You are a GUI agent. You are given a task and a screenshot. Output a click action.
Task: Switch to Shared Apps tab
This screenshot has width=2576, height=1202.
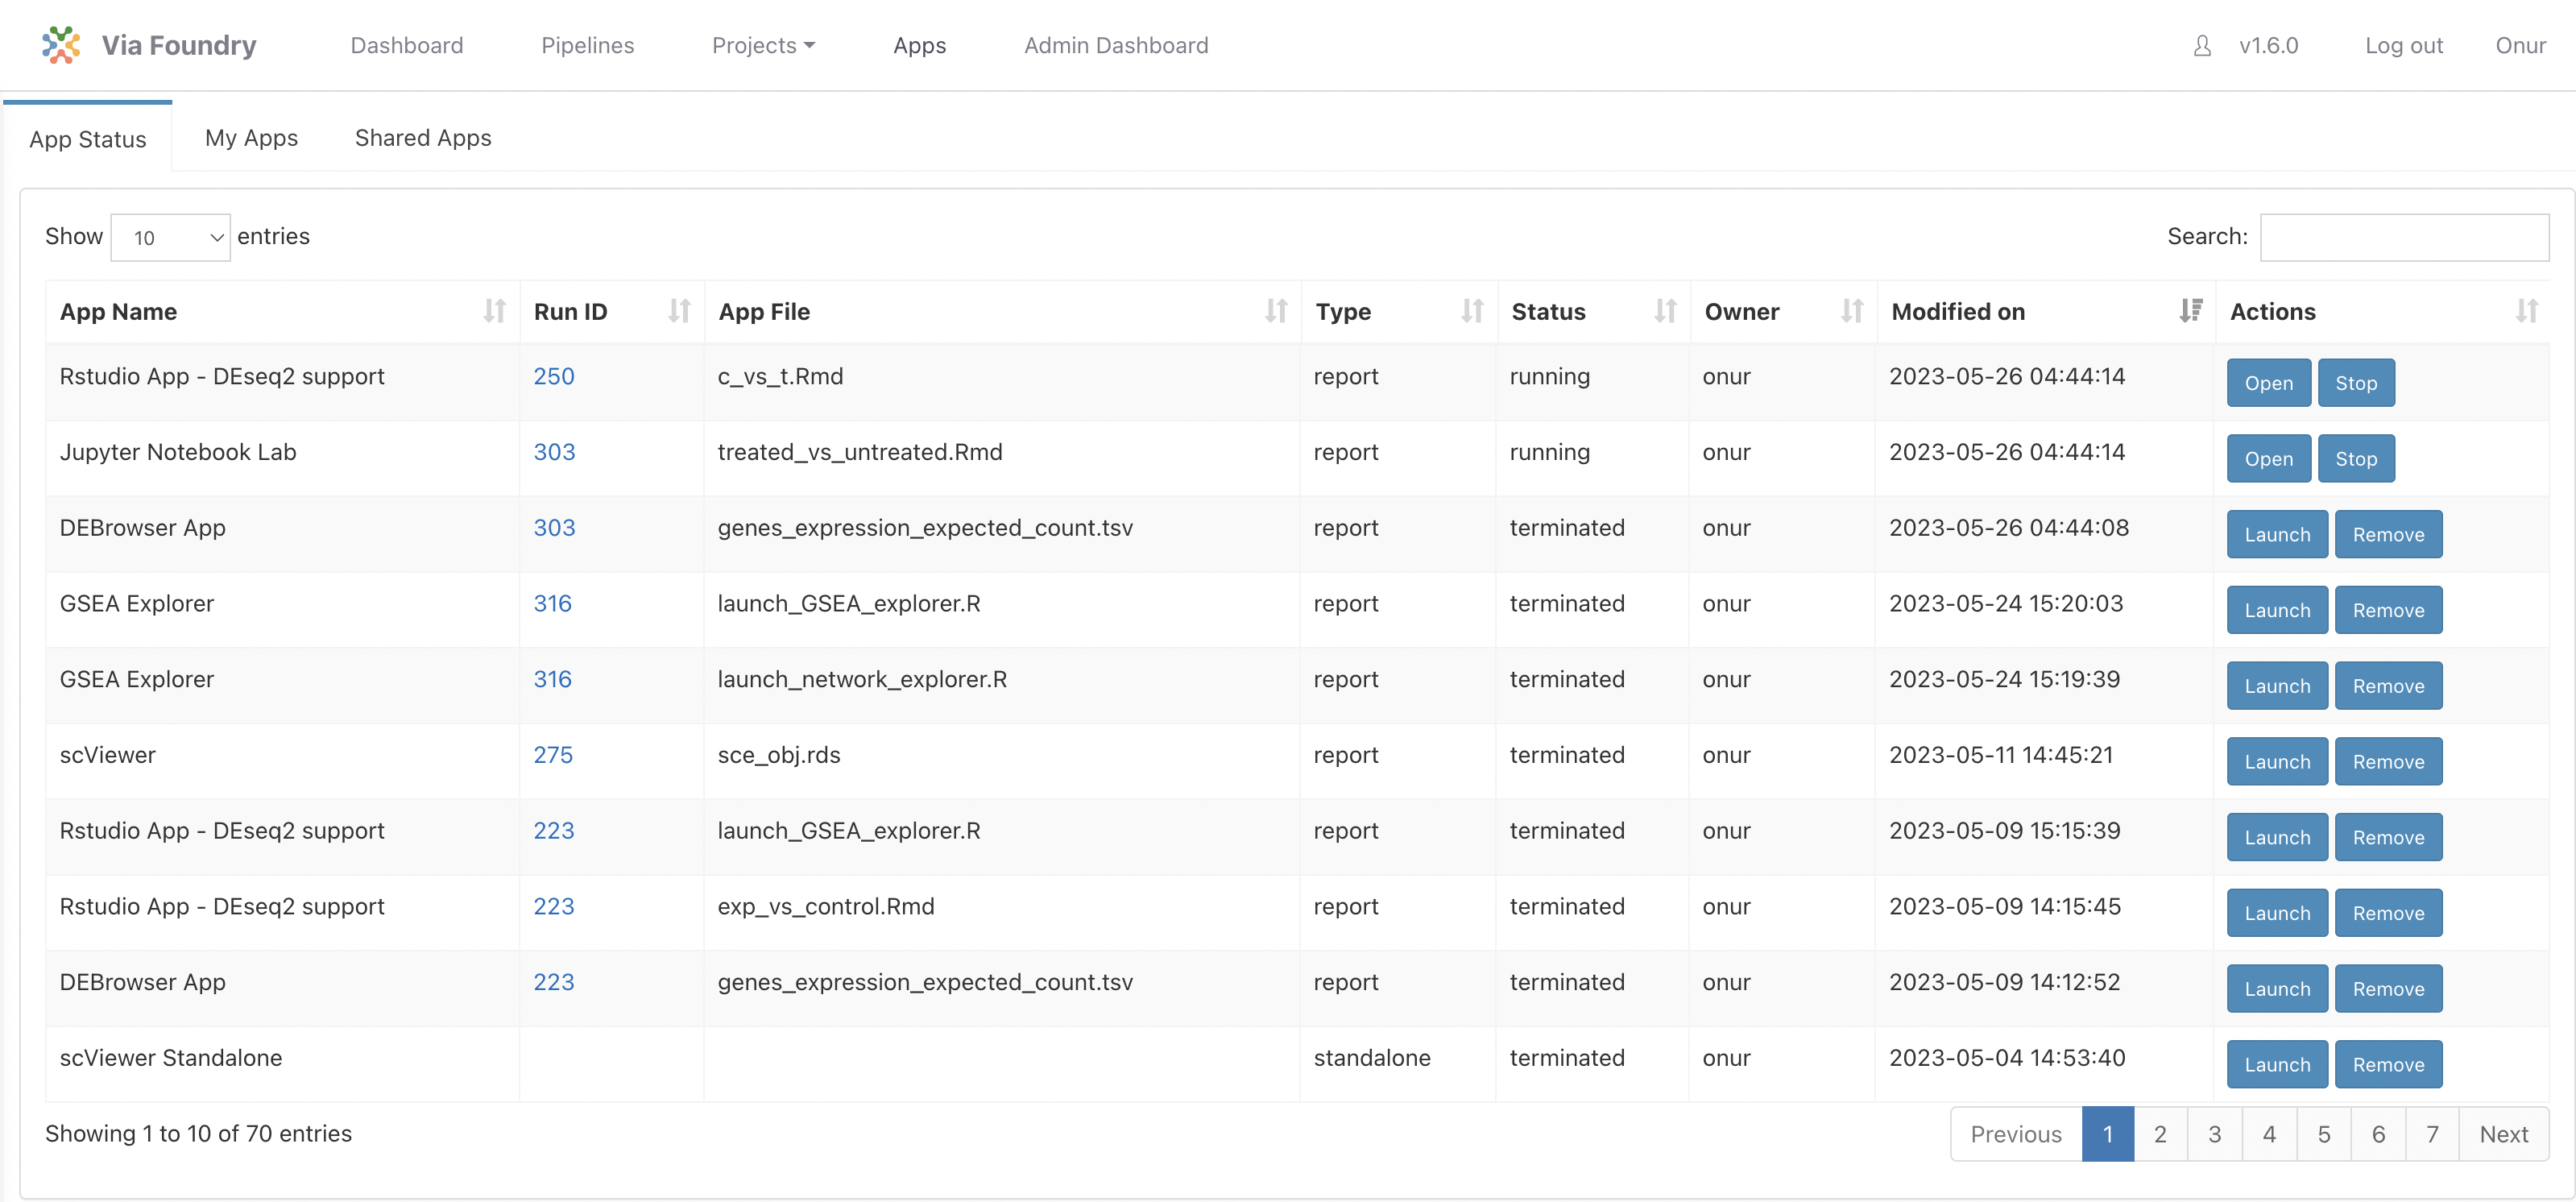pyautogui.click(x=423, y=138)
